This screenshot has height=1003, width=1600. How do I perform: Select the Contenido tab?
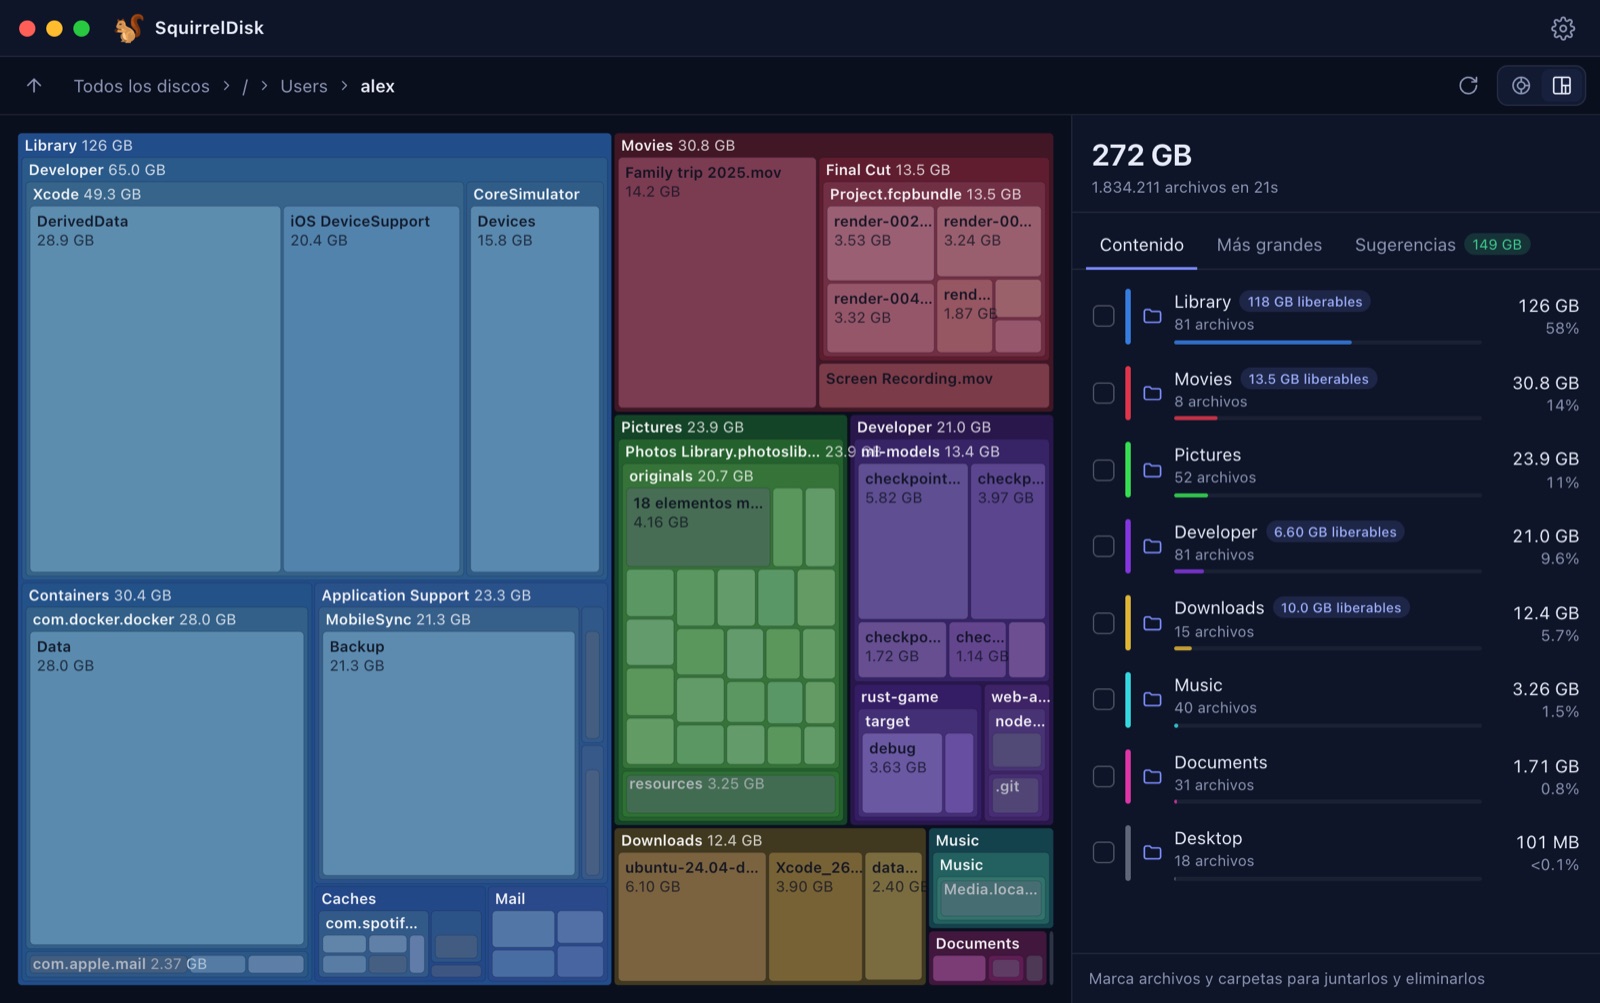[1141, 245]
